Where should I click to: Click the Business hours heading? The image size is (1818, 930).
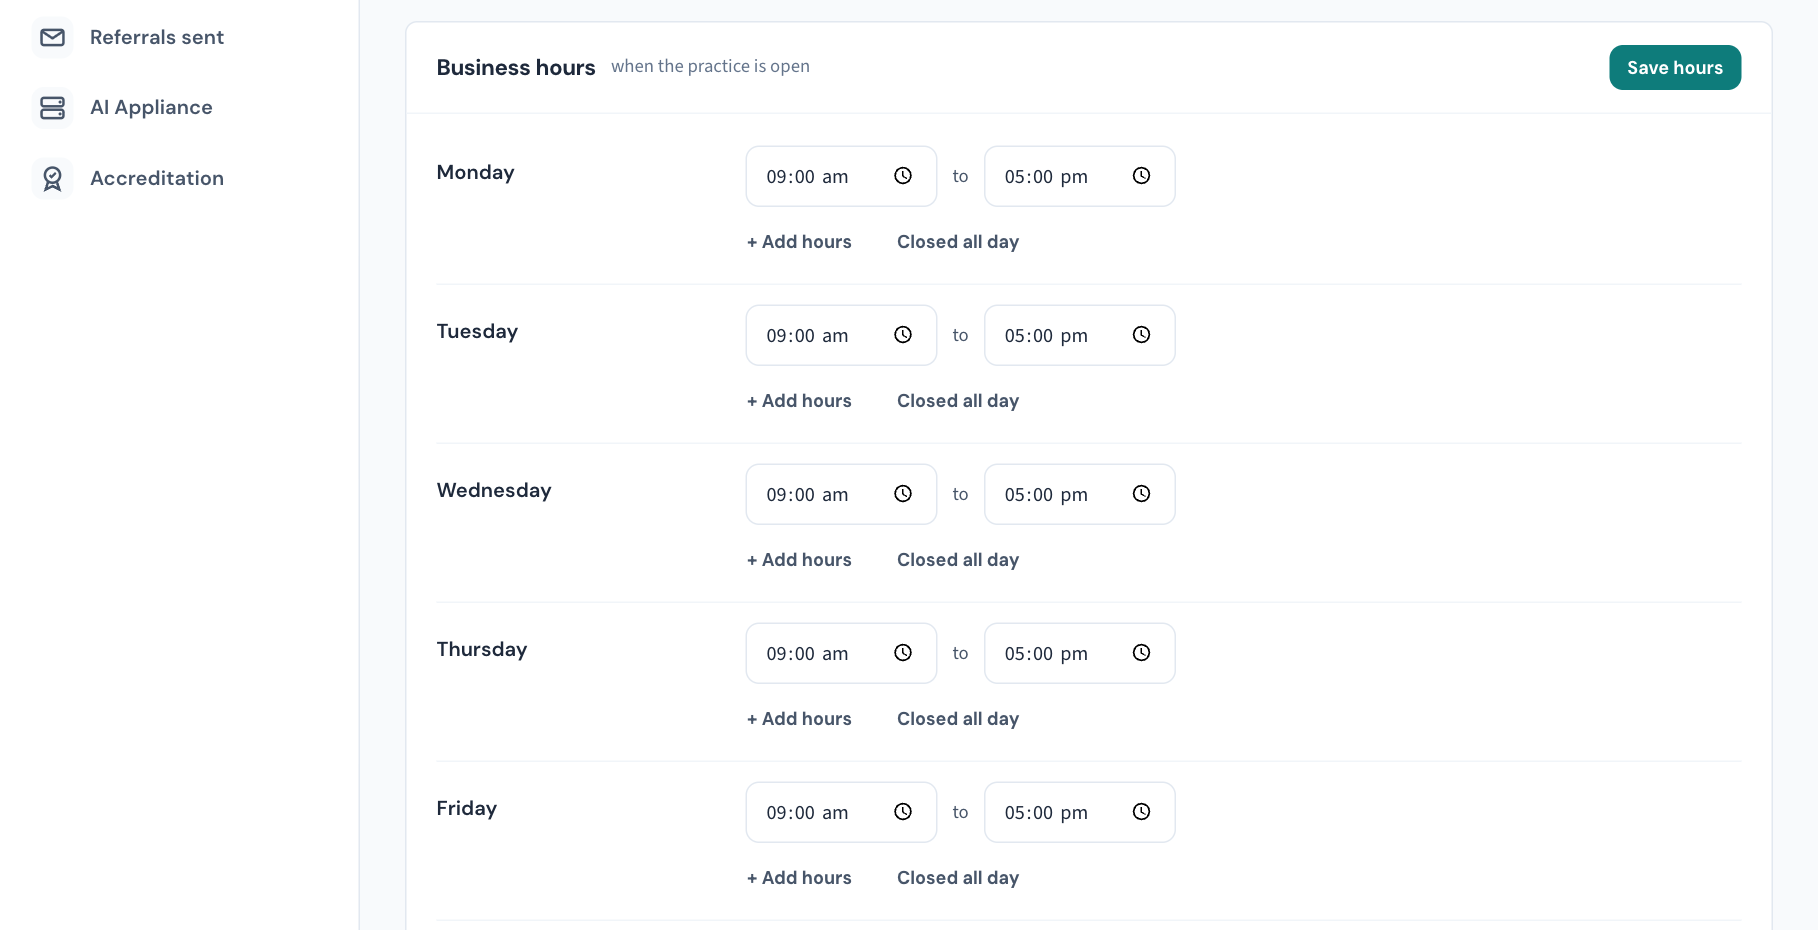tap(516, 67)
